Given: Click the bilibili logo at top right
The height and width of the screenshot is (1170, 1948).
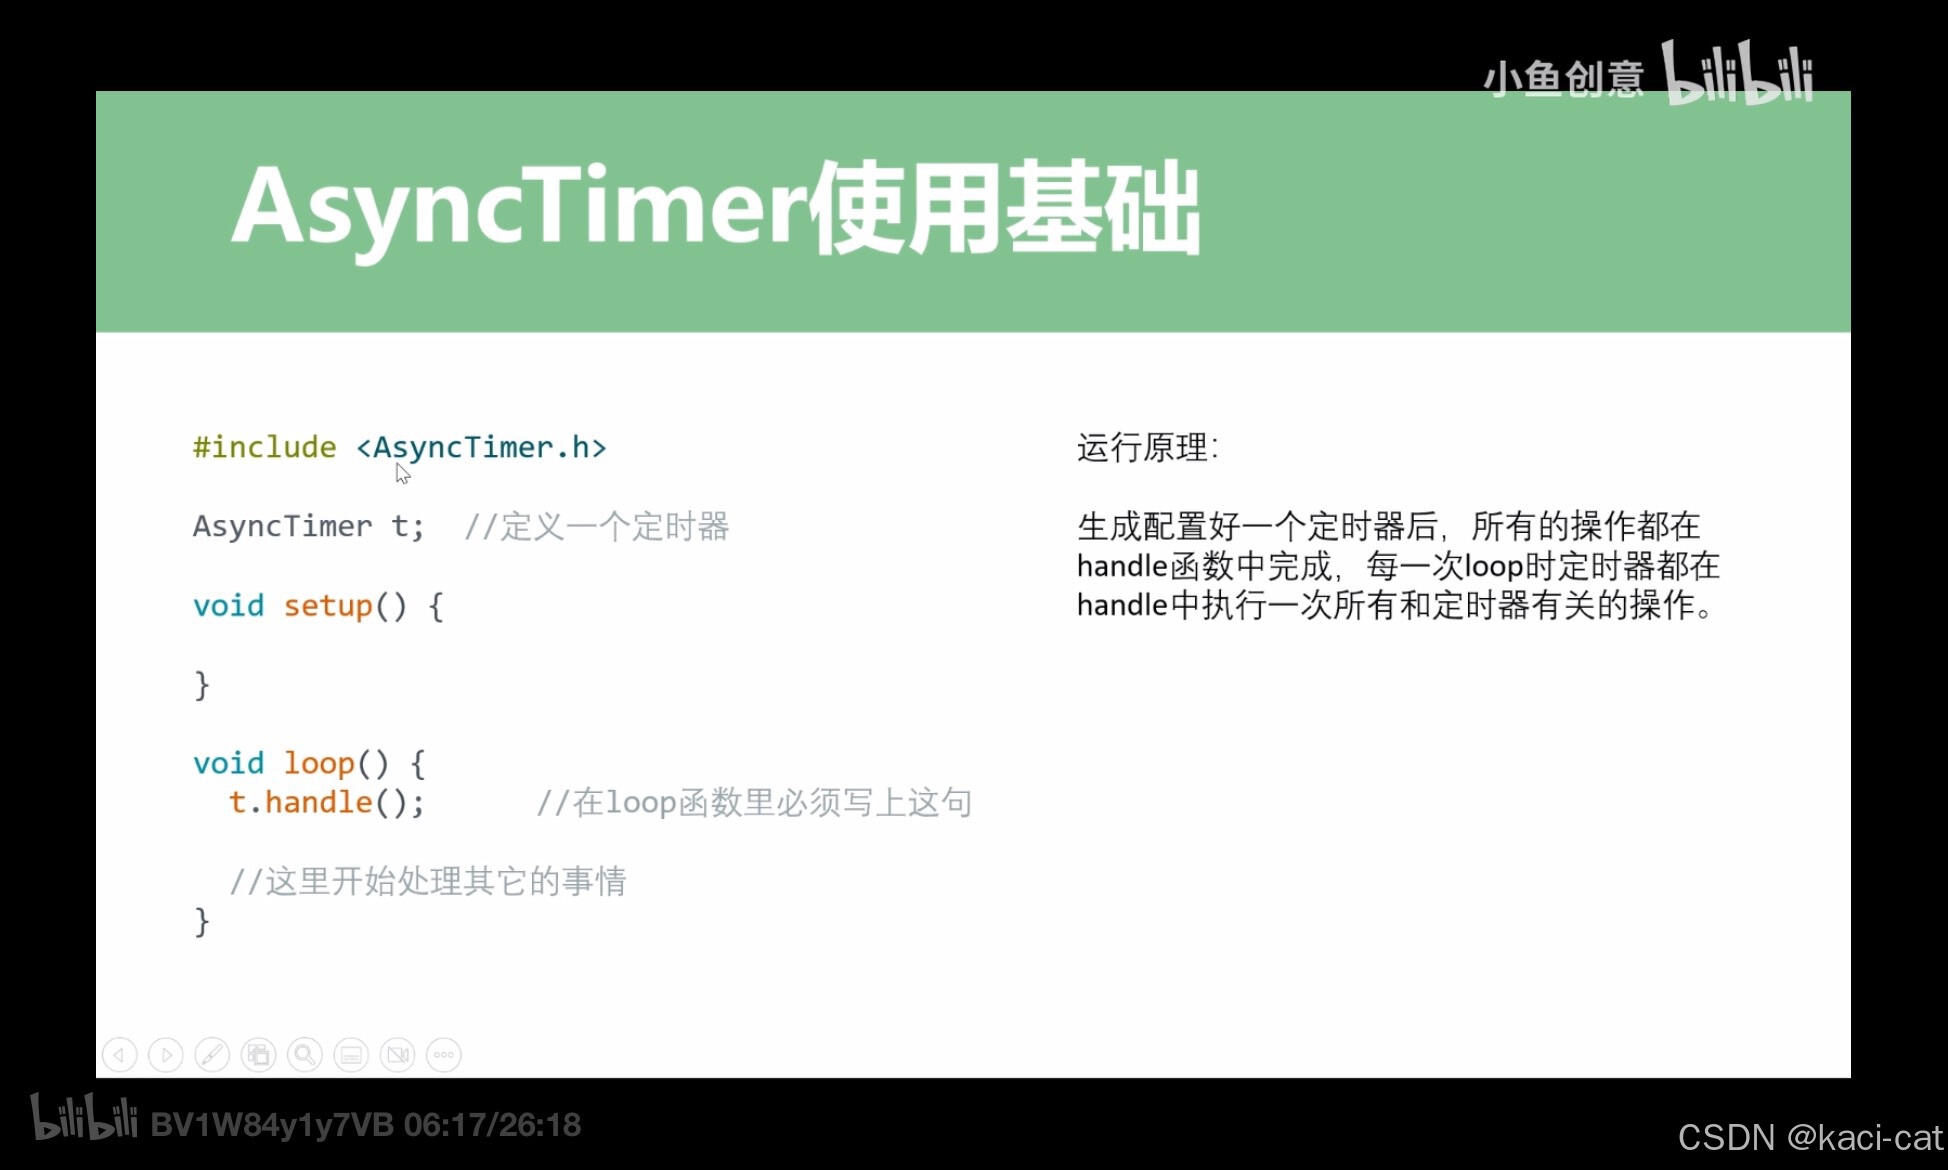Looking at the screenshot, I should 1737,73.
